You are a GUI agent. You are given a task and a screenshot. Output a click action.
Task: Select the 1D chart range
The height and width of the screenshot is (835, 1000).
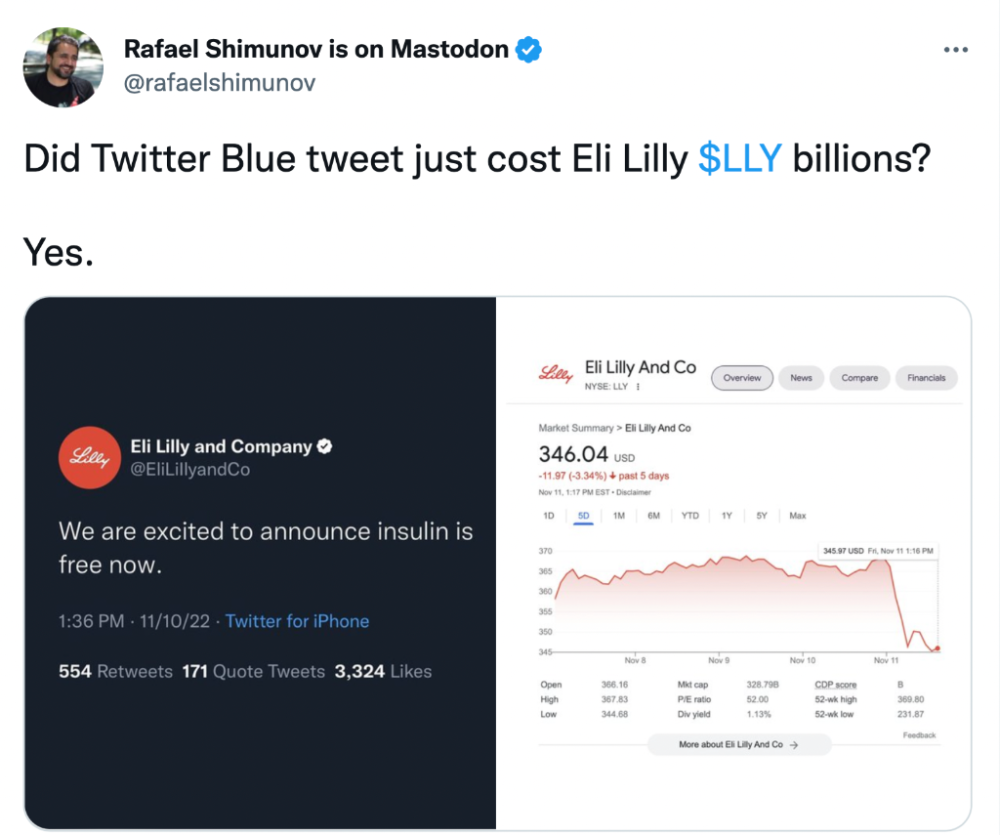pyautogui.click(x=548, y=515)
